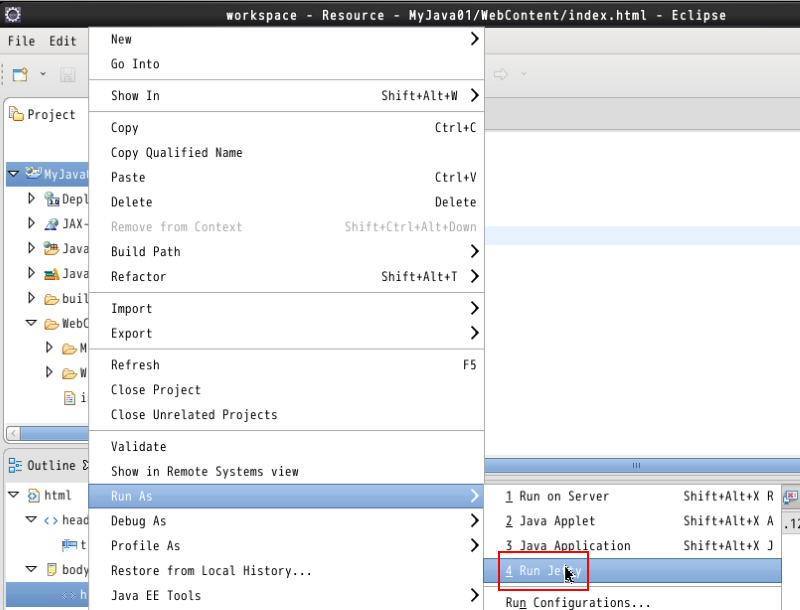This screenshot has height=610, width=800.
Task: Select Copy Qualified Name
Action: (x=286, y=152)
